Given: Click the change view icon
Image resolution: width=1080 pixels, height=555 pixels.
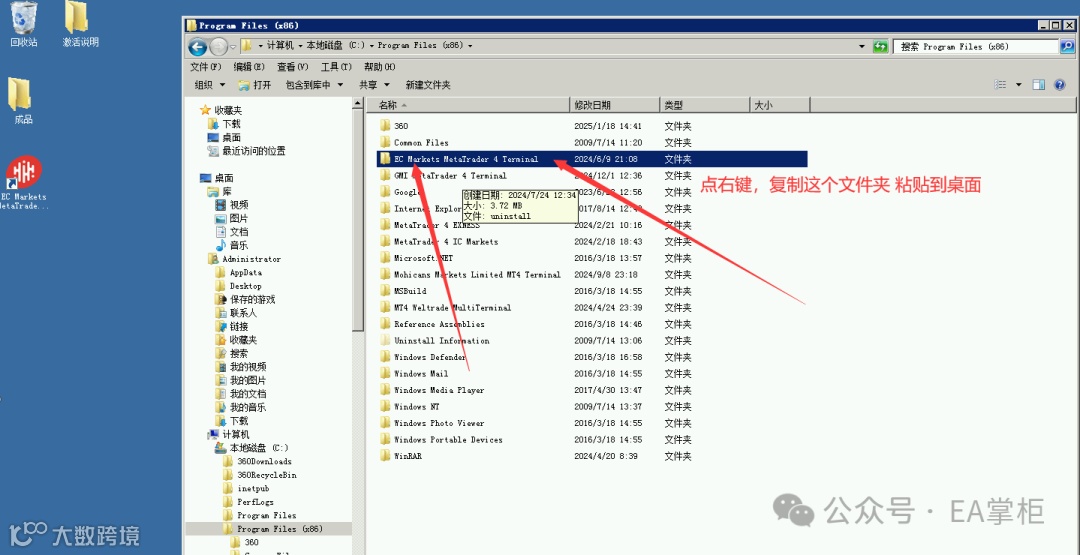Looking at the screenshot, I should coord(1001,85).
